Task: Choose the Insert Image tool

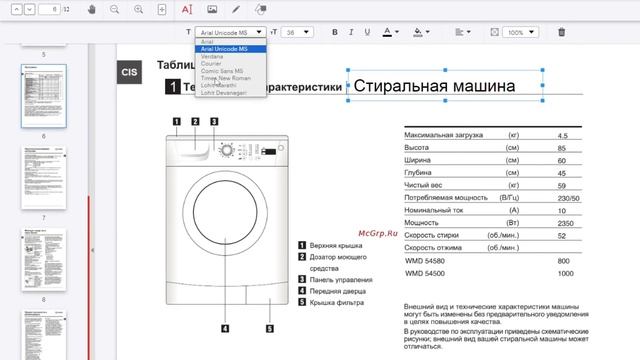Action: tap(212, 9)
